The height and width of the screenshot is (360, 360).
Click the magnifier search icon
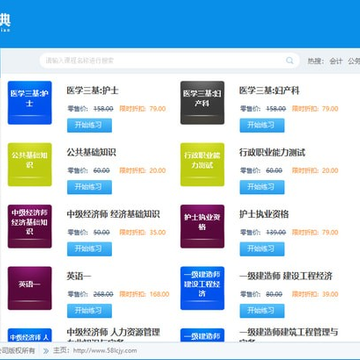tap(290, 60)
